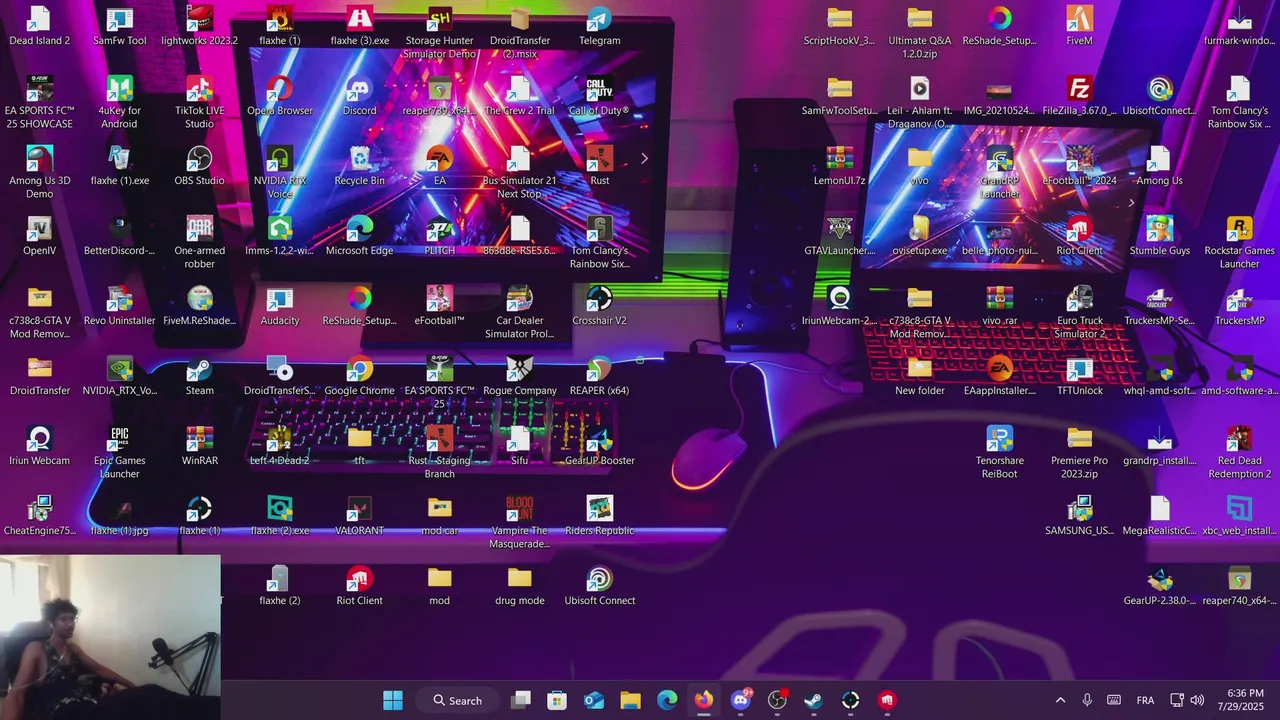This screenshot has width=1280, height=720.
Task: Open the Dead Island 2 desktop shortcut
Action: tap(39, 27)
